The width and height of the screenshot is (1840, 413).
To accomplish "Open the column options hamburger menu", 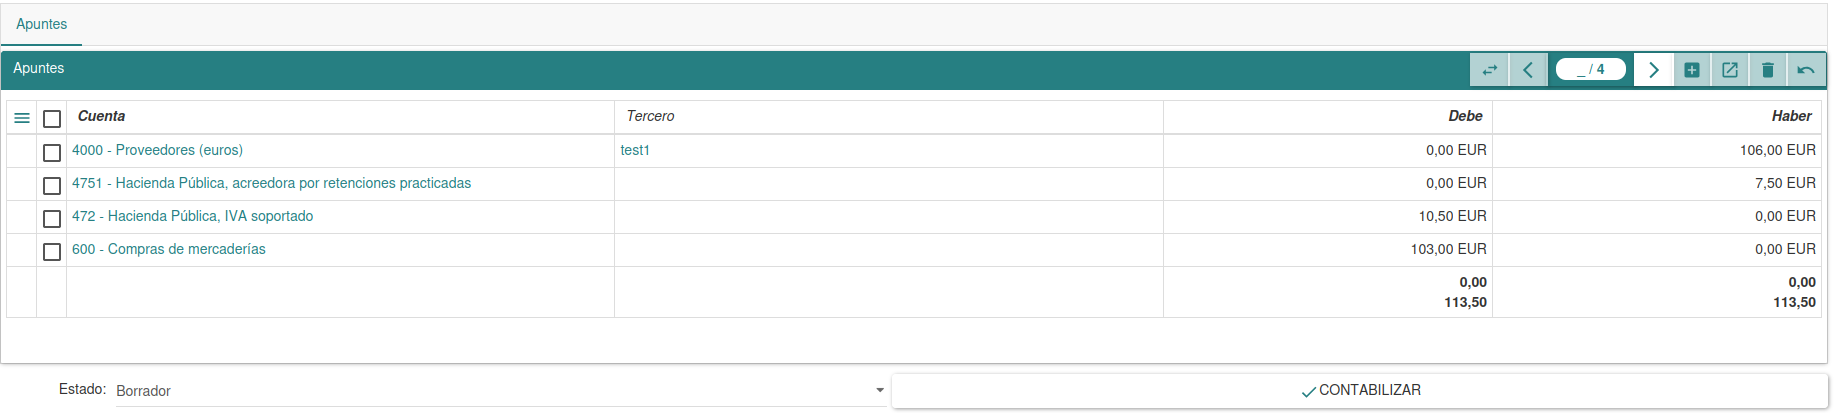I will 22,118.
